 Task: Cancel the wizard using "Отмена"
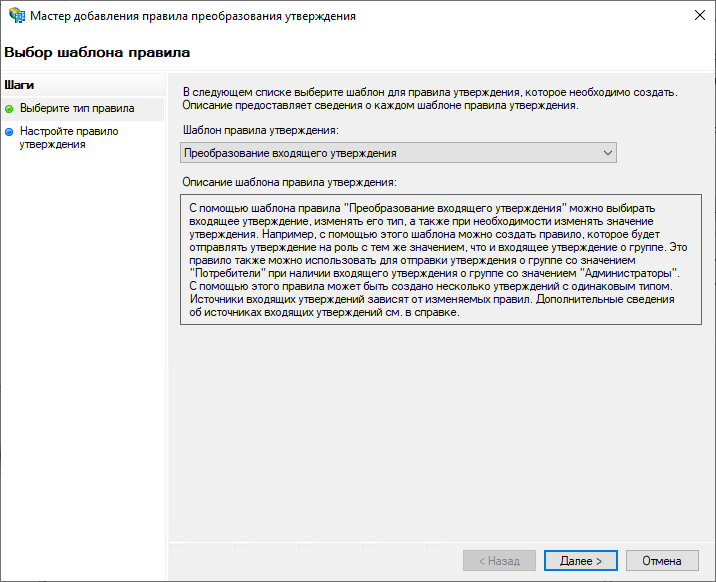[x=661, y=561]
